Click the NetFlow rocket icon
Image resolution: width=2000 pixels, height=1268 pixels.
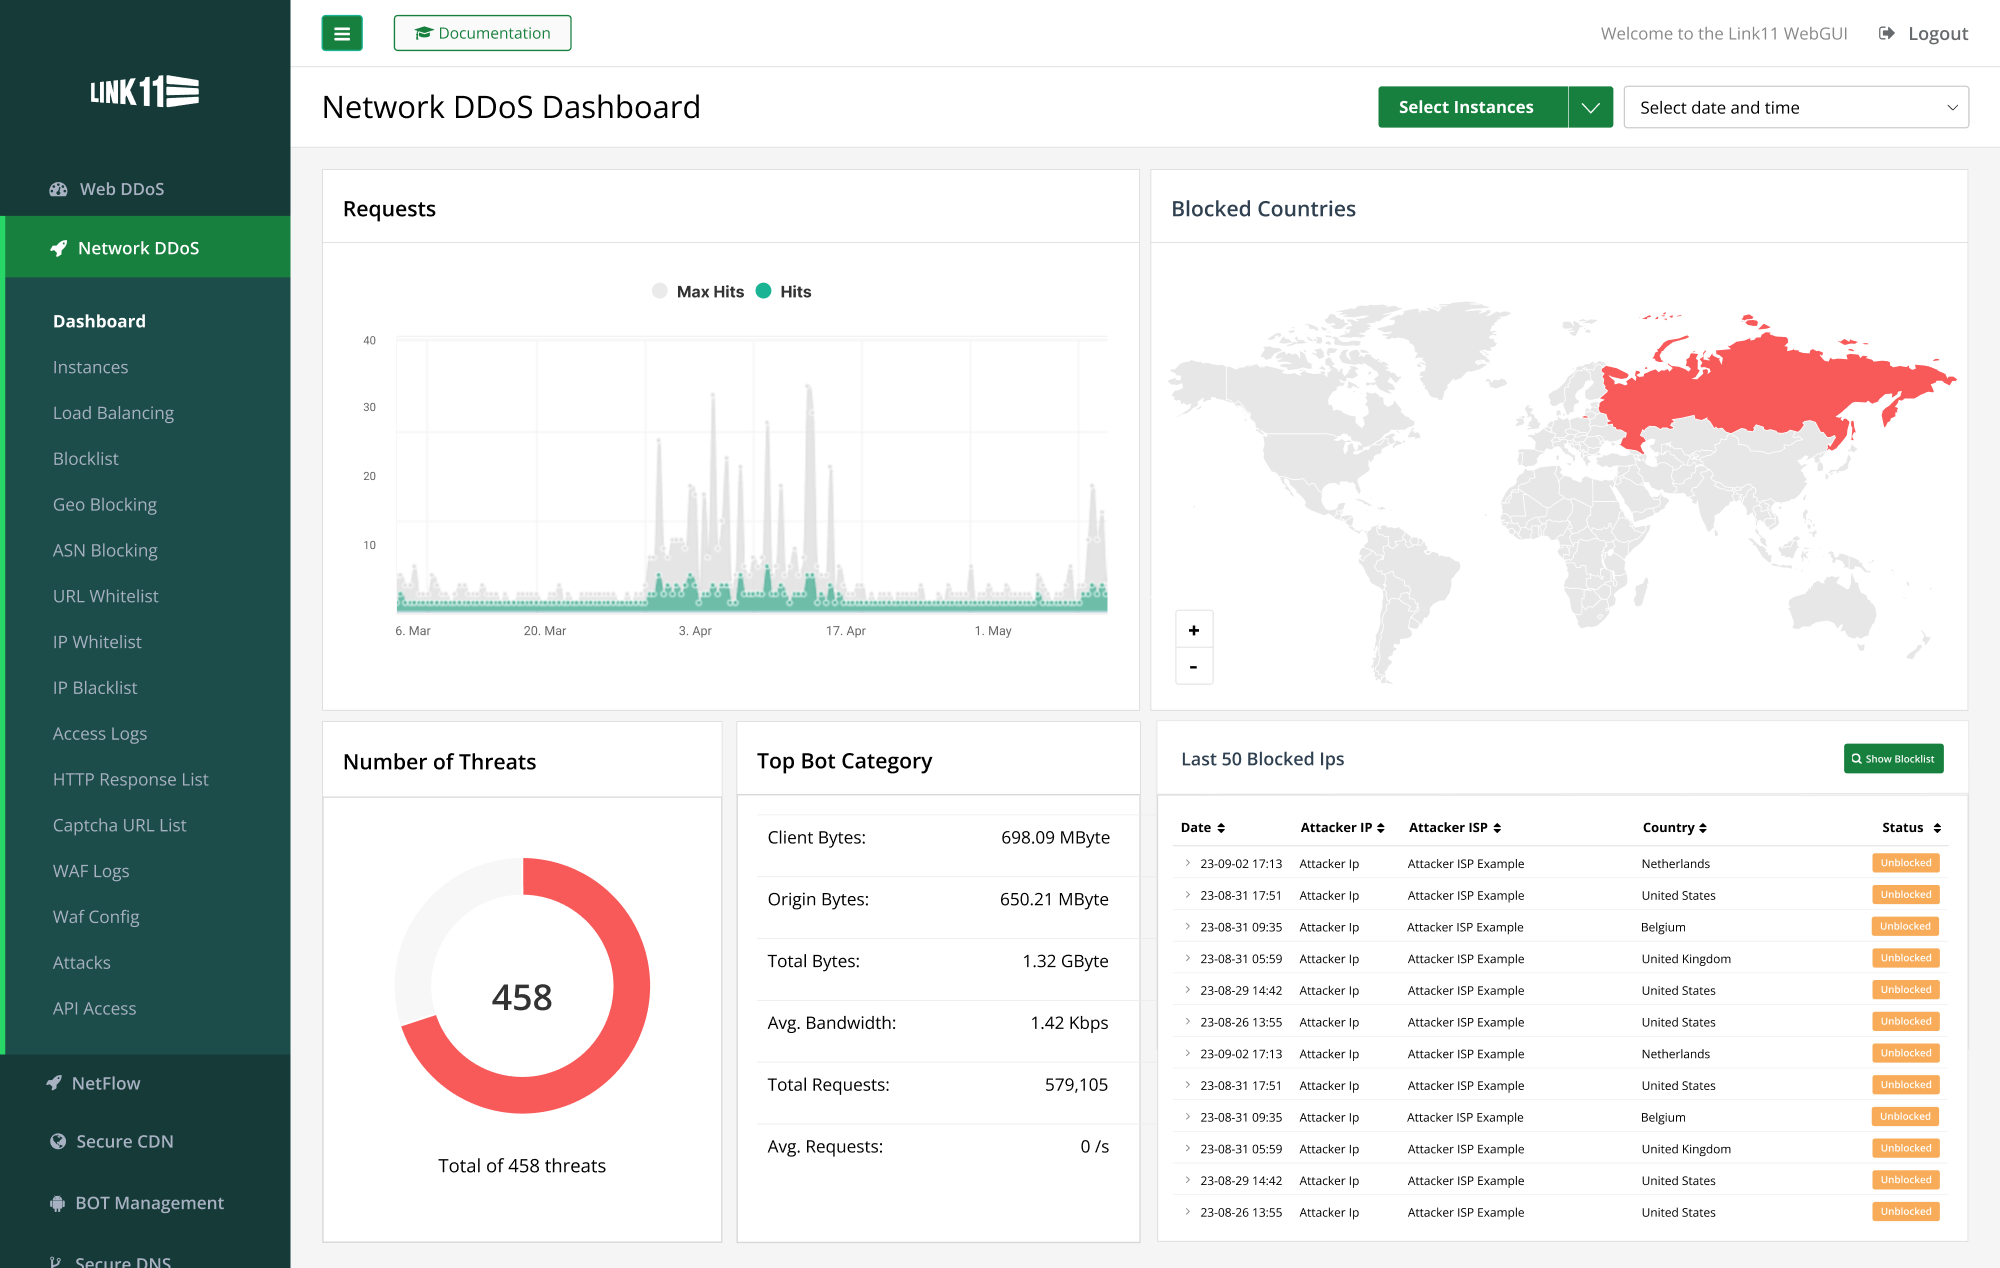[x=54, y=1083]
